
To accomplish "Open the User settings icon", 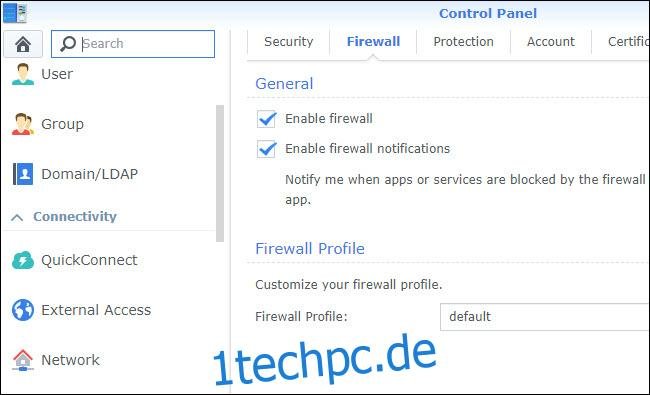I will point(23,74).
